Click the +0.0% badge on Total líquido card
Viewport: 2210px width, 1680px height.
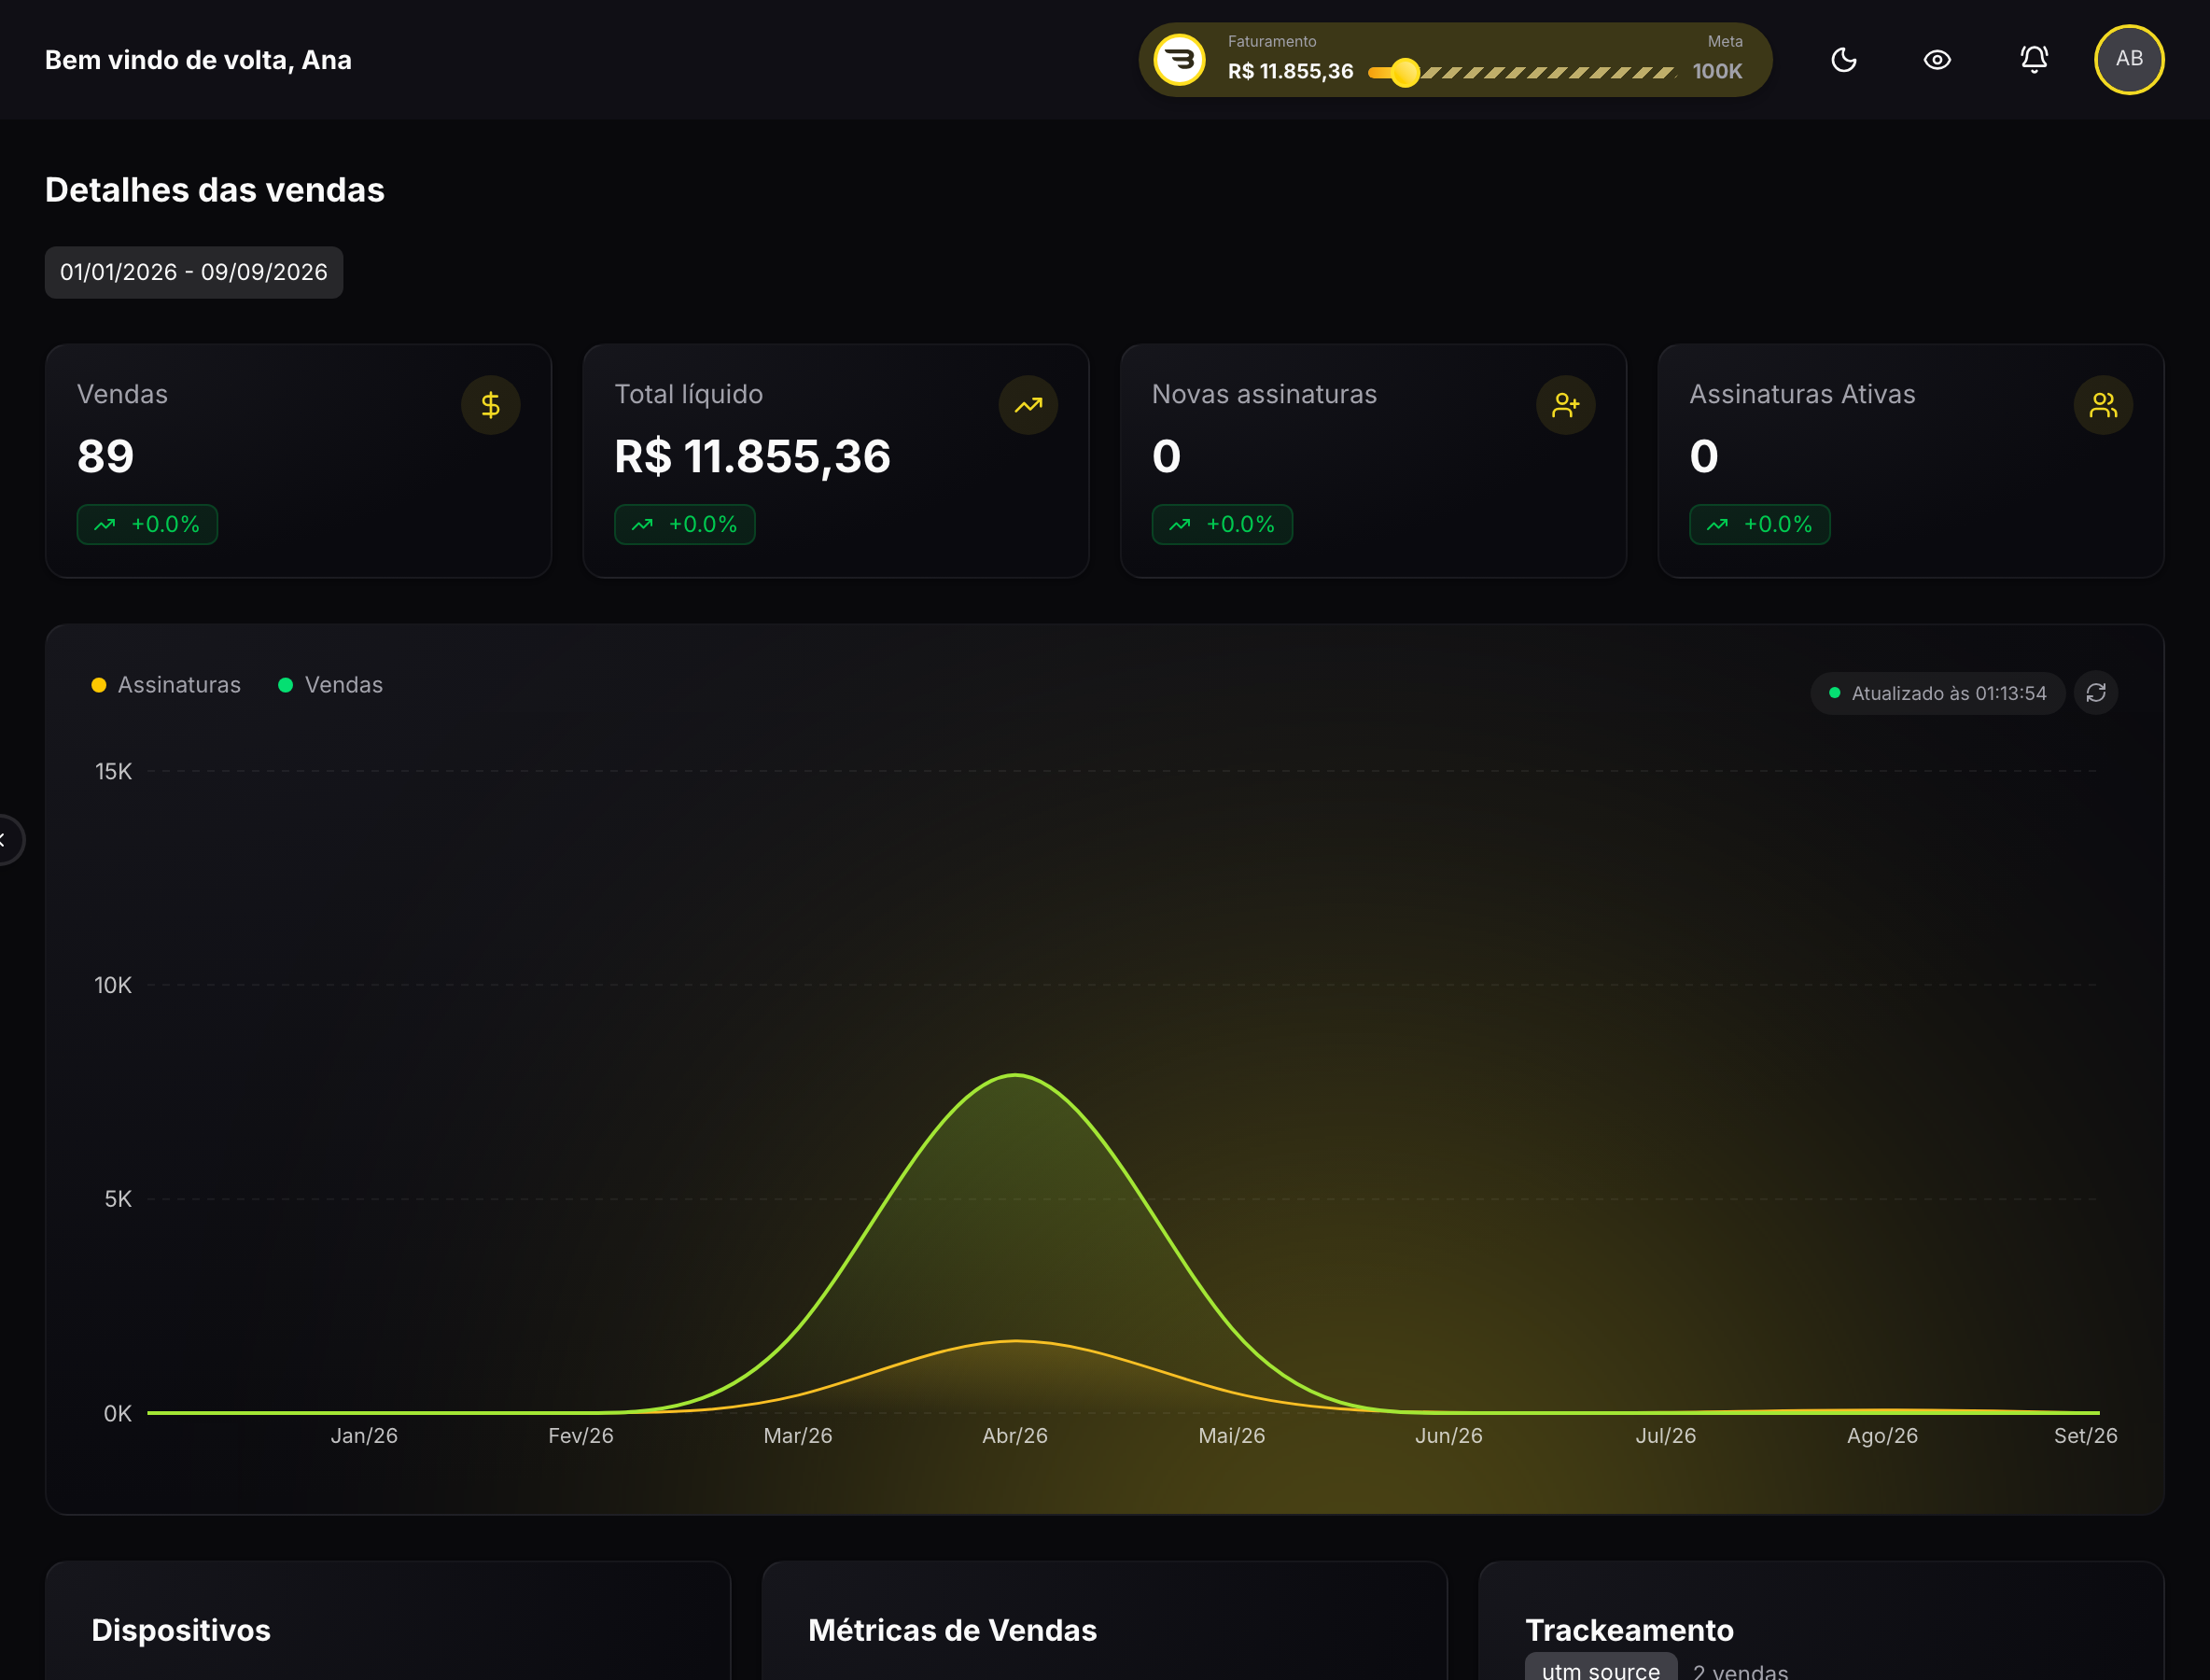[685, 524]
